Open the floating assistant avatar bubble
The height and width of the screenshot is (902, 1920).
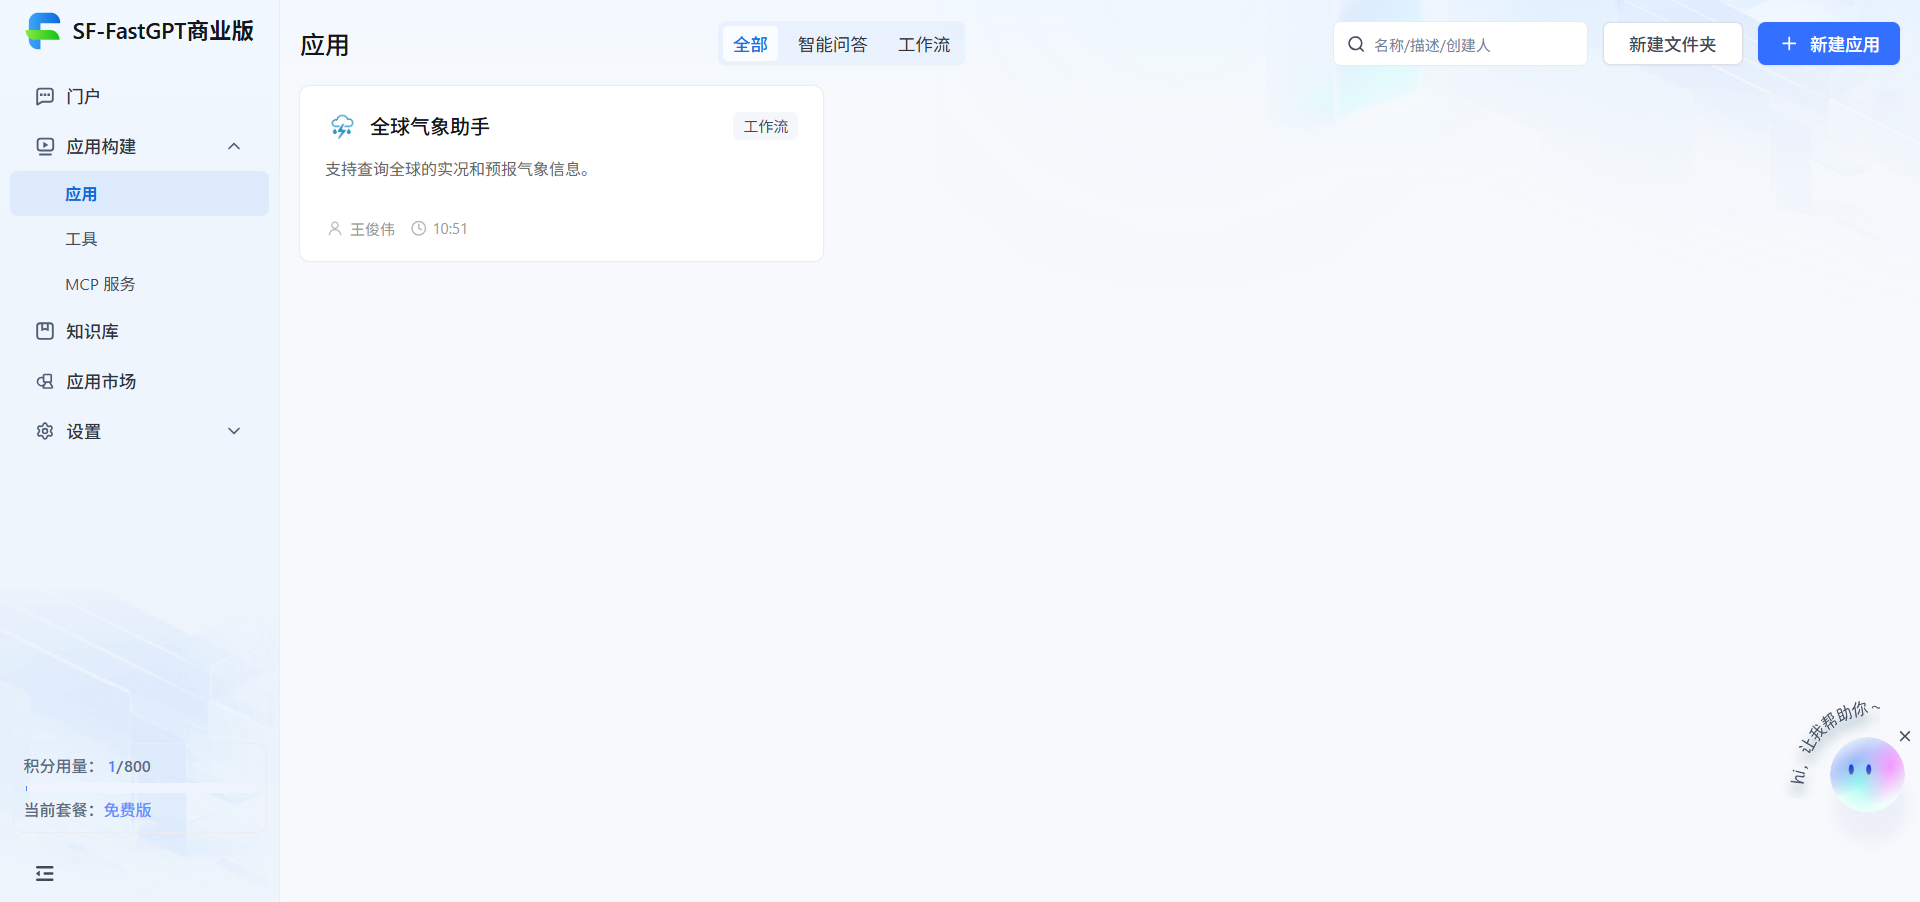tap(1866, 773)
